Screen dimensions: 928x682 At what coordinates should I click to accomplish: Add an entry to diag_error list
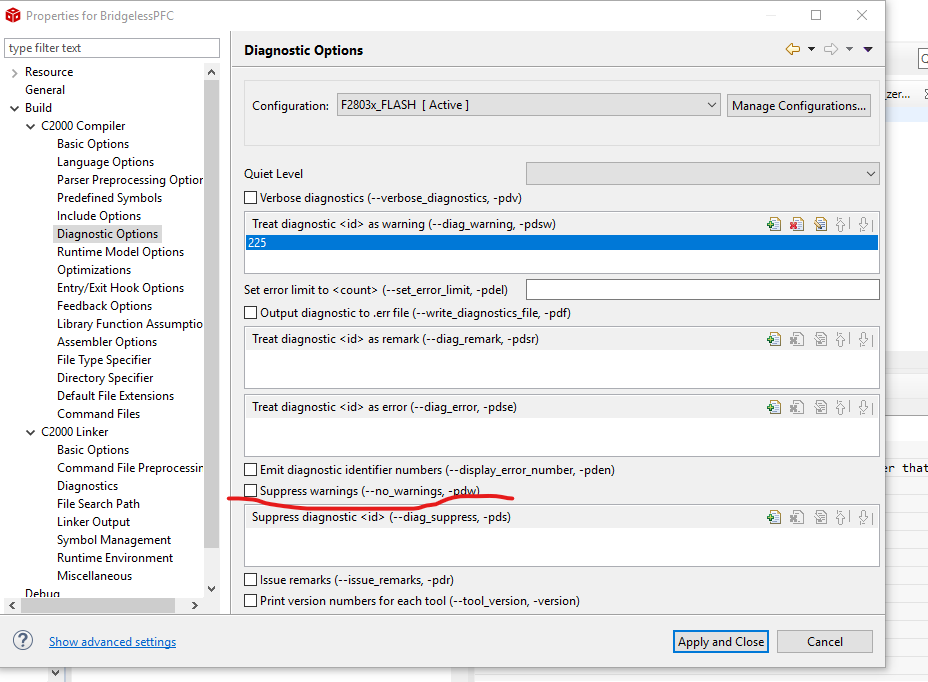pyautogui.click(x=773, y=408)
